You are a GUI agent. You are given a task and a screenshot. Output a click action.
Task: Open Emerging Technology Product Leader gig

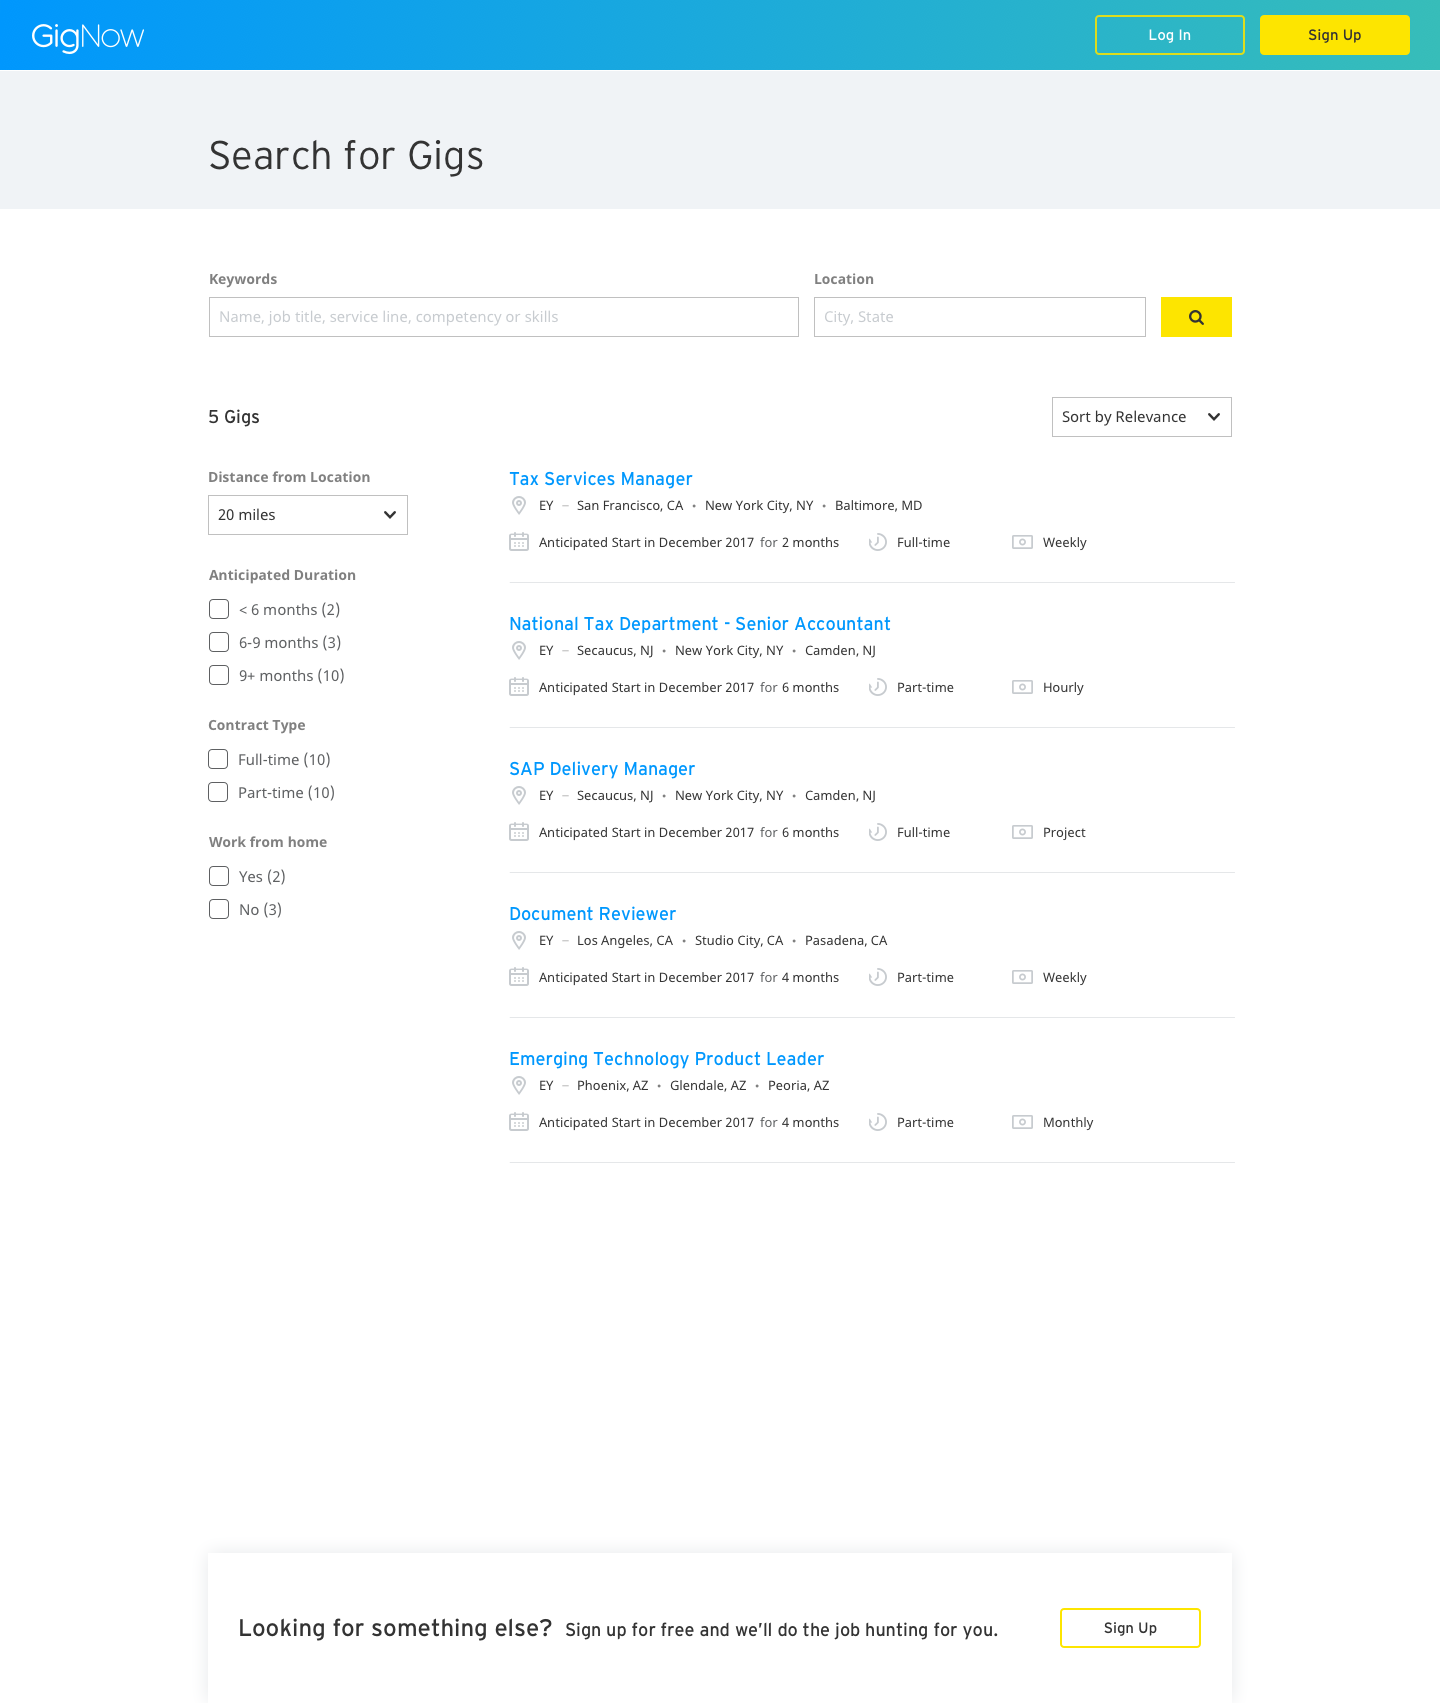click(x=667, y=1059)
